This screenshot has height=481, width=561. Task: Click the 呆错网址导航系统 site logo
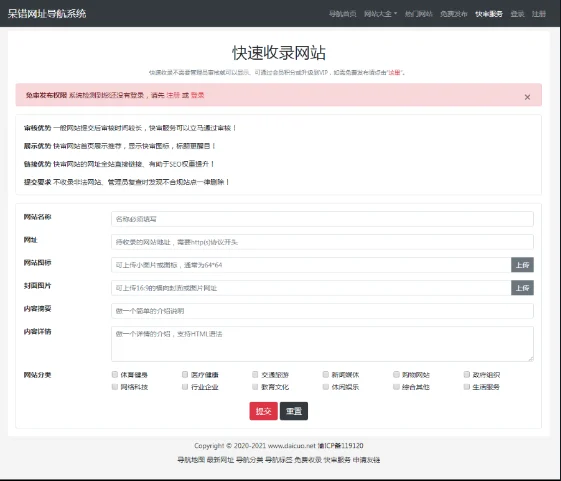tap(47, 14)
